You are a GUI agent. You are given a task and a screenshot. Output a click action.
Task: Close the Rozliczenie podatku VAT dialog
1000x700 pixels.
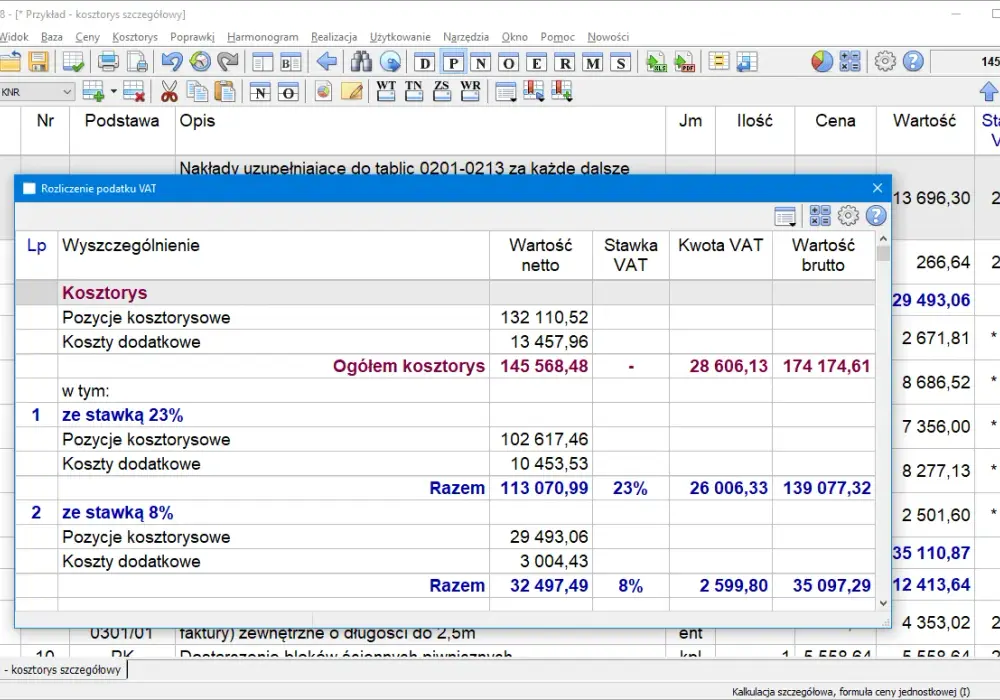(878, 188)
